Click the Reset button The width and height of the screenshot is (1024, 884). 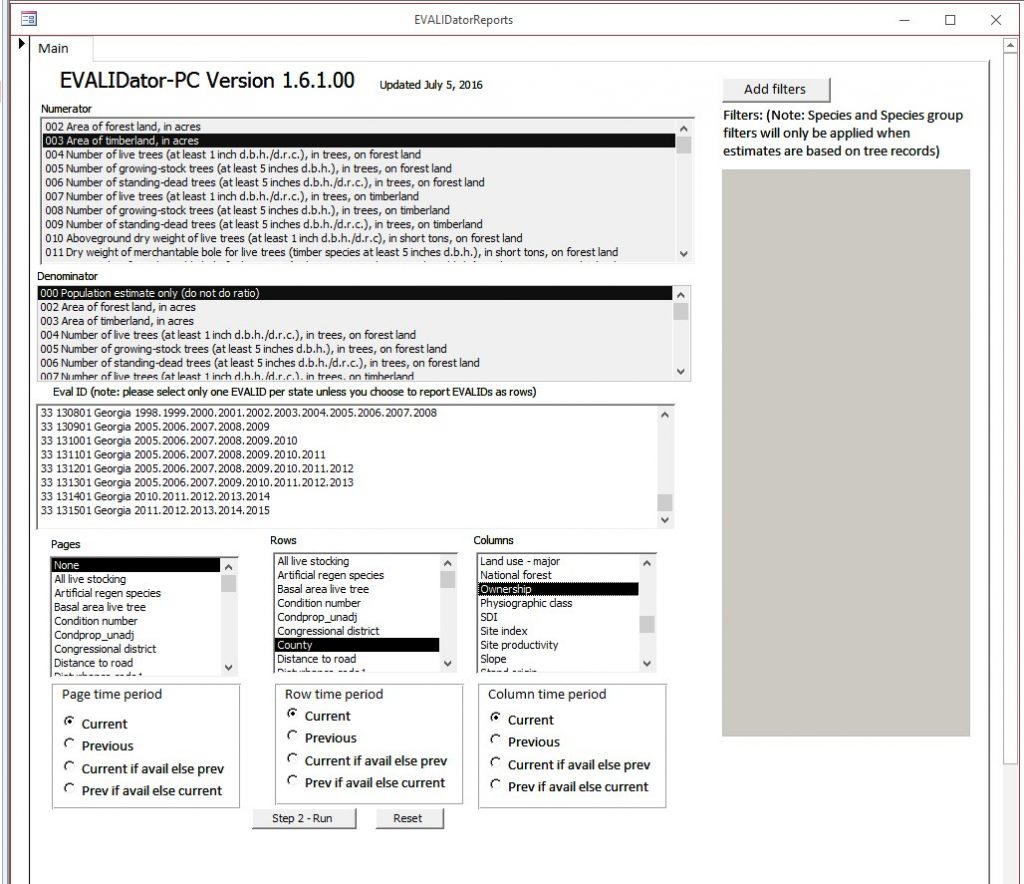pos(409,818)
